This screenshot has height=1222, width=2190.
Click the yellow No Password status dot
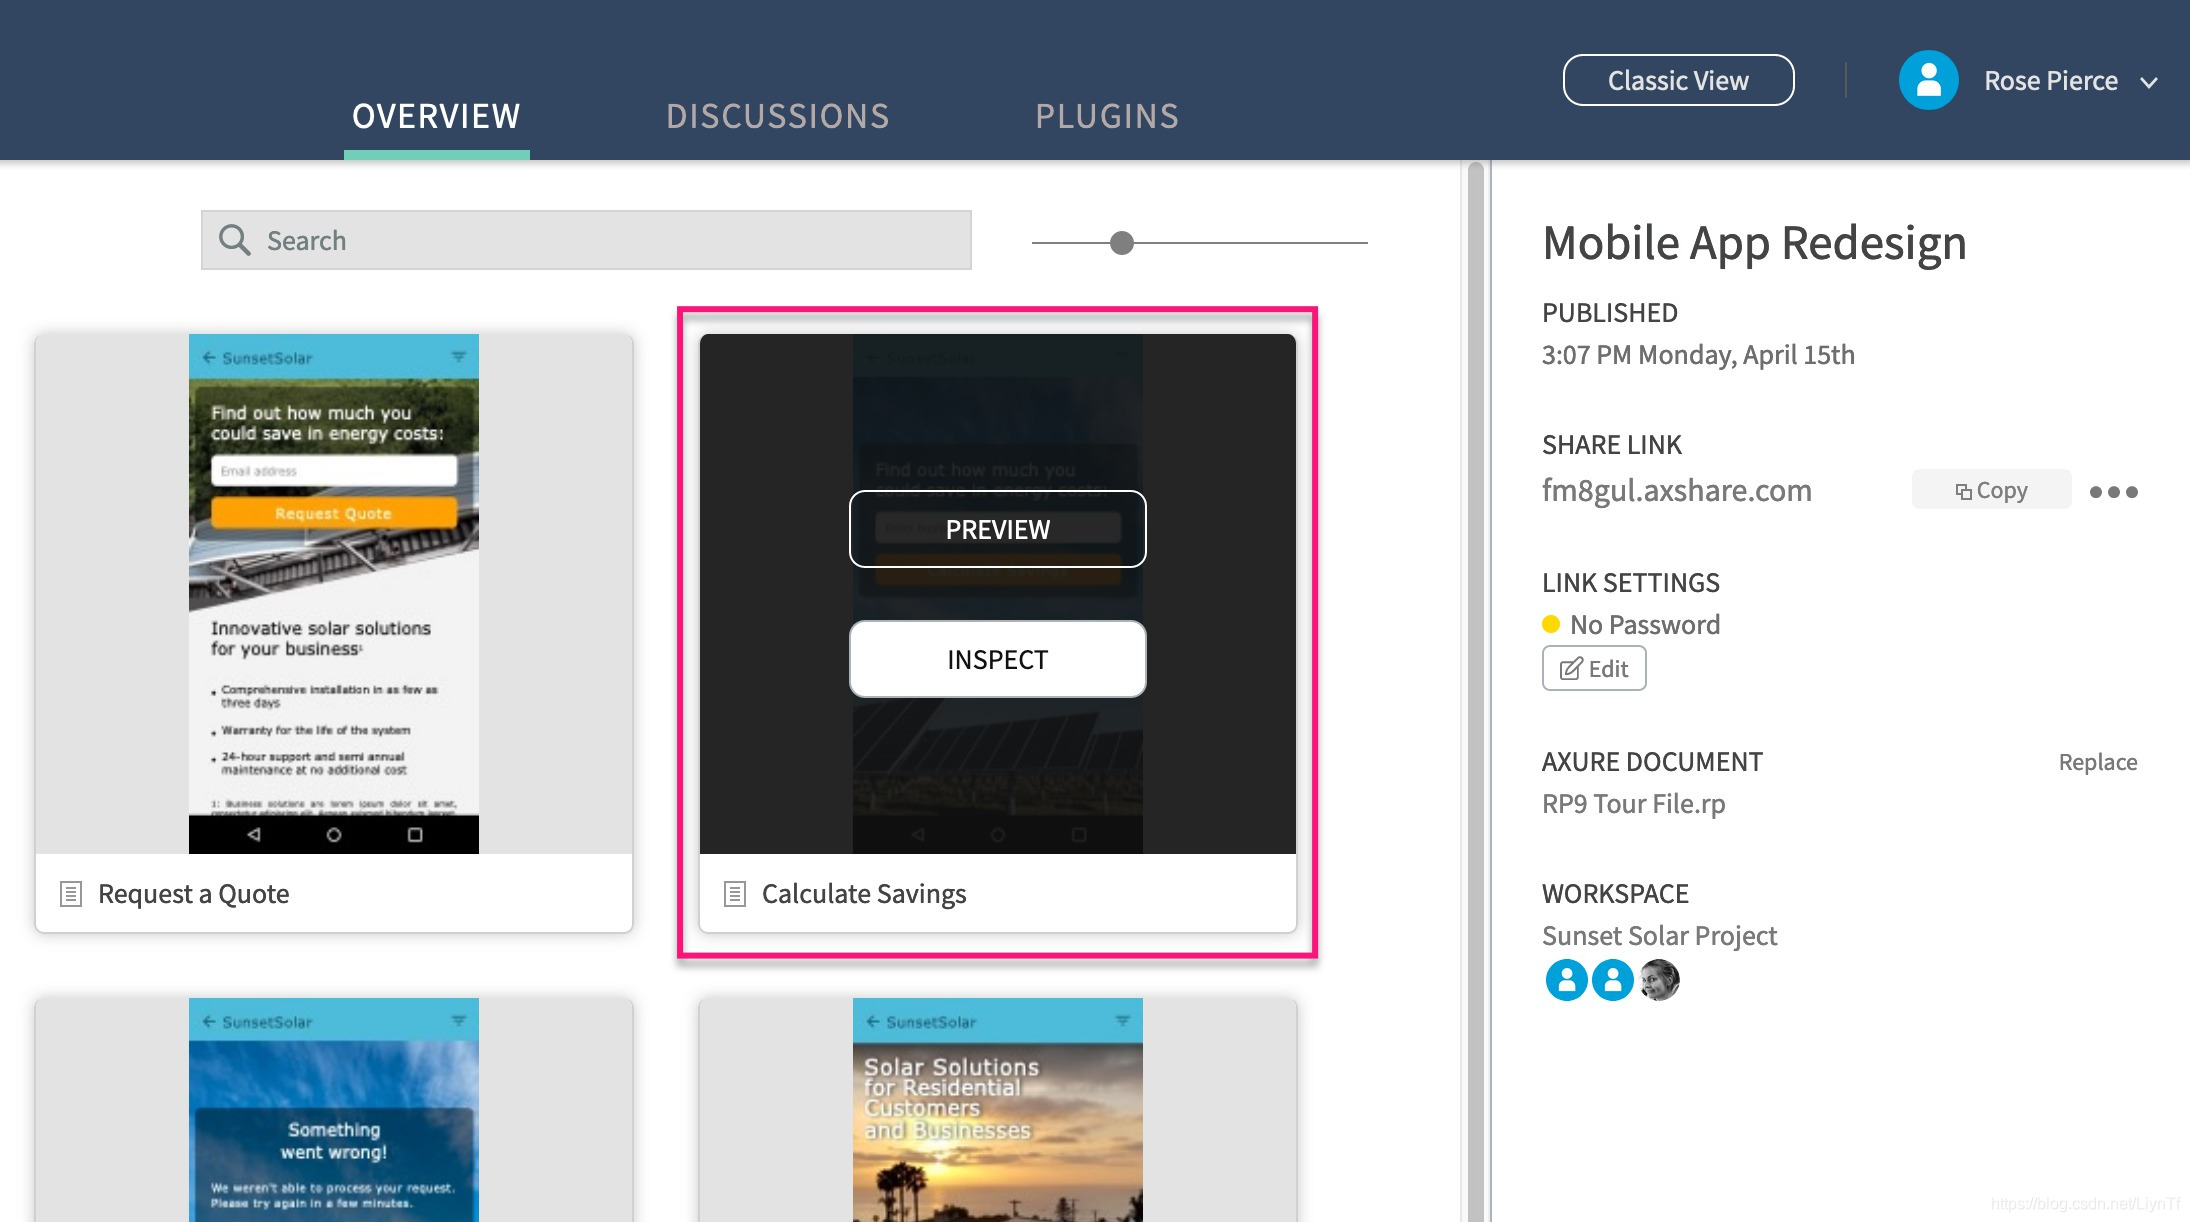(x=1551, y=624)
